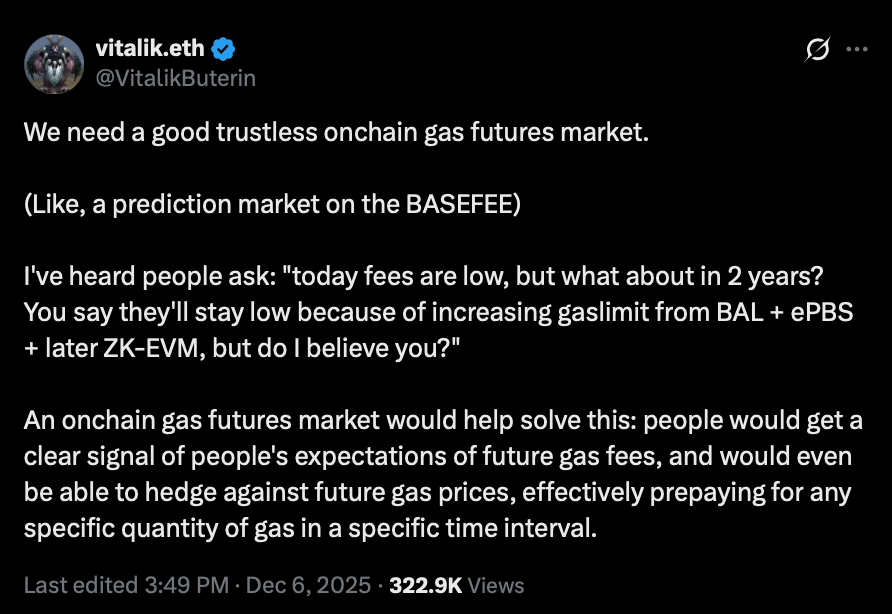The height and width of the screenshot is (614, 892).
Task: Open the three-dot more options menu
Action: (x=857, y=49)
